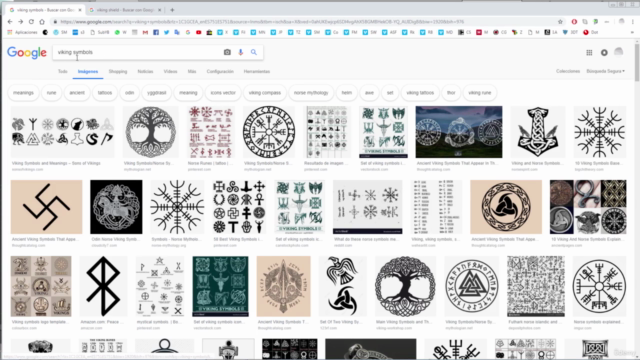Viewport: 640px width, 360px height.
Task: Switch to the Todo results tab
Action: pos(62,71)
